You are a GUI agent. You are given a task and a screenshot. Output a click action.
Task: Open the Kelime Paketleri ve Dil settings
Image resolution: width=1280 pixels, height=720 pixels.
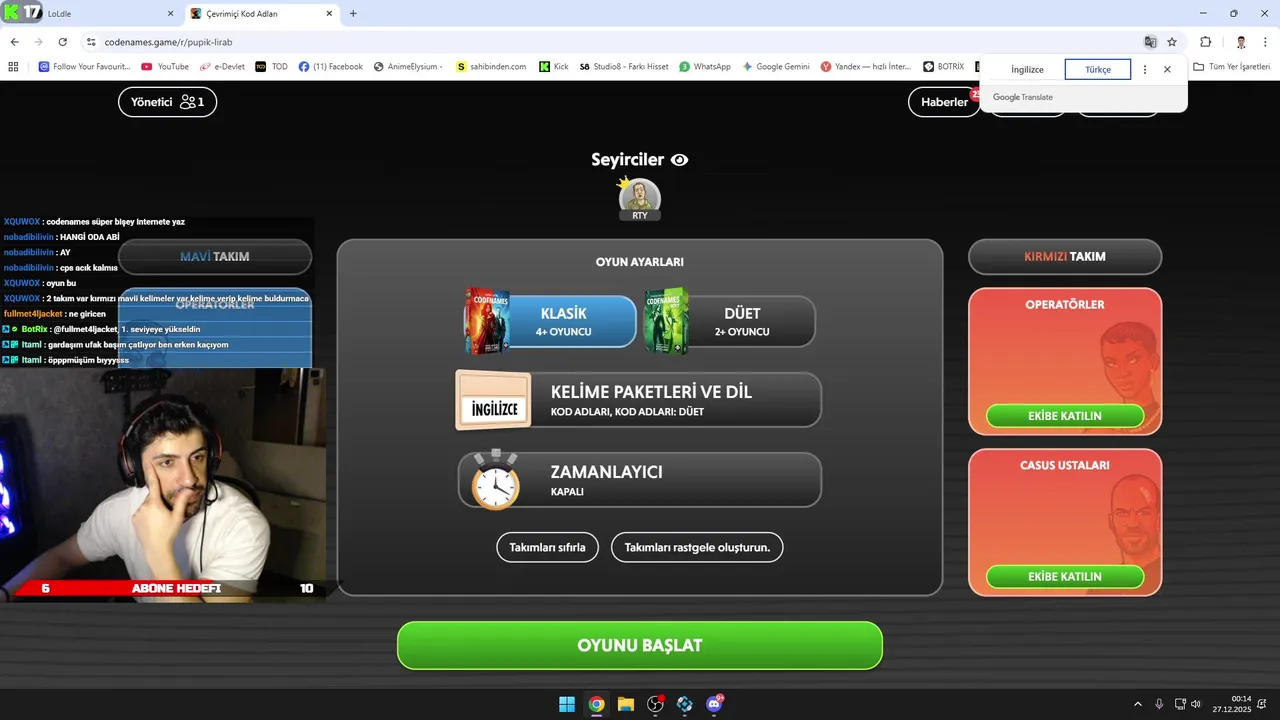click(x=639, y=400)
